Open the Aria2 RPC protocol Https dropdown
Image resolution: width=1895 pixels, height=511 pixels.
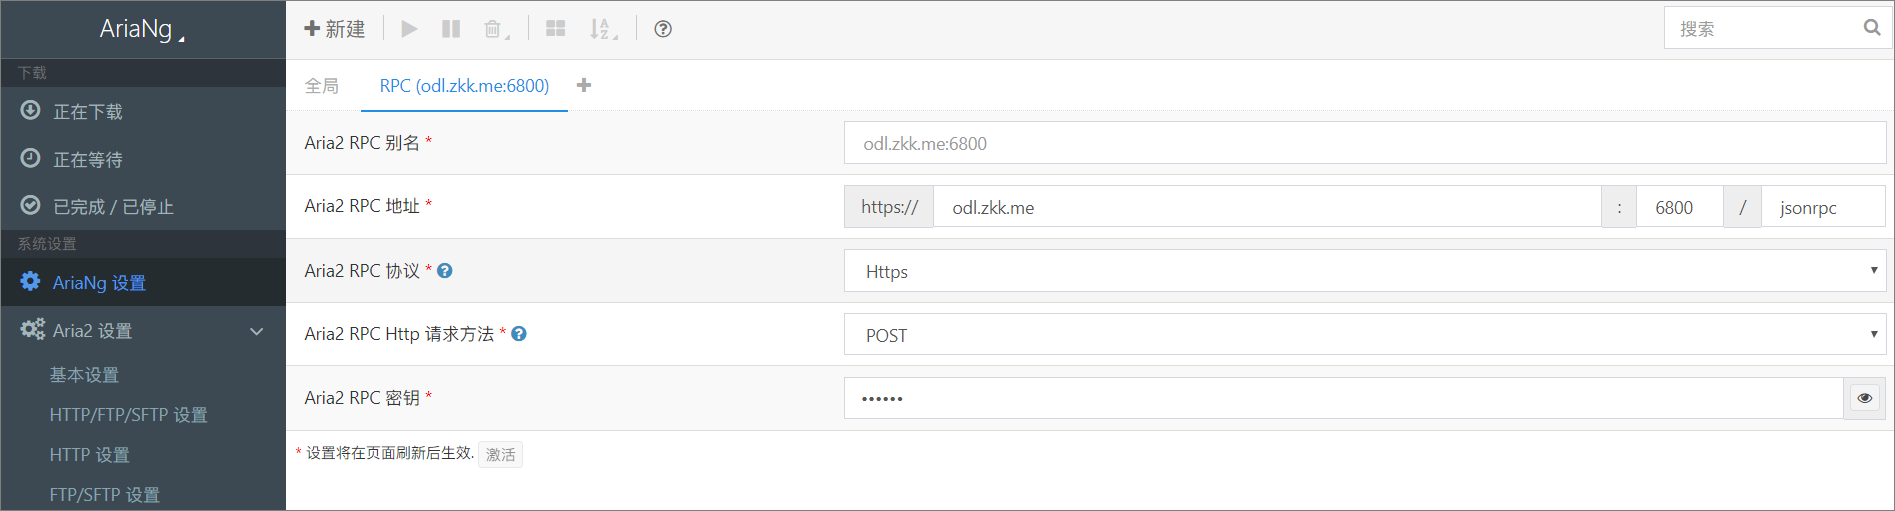[1364, 271]
